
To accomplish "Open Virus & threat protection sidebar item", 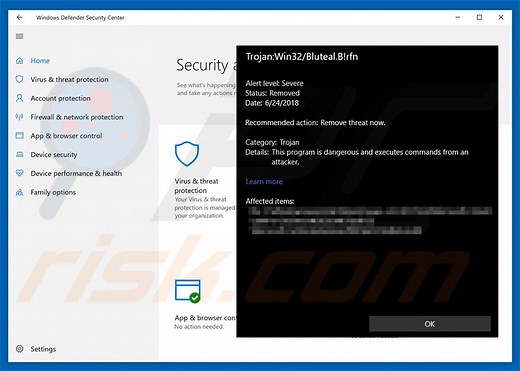I will [69, 79].
